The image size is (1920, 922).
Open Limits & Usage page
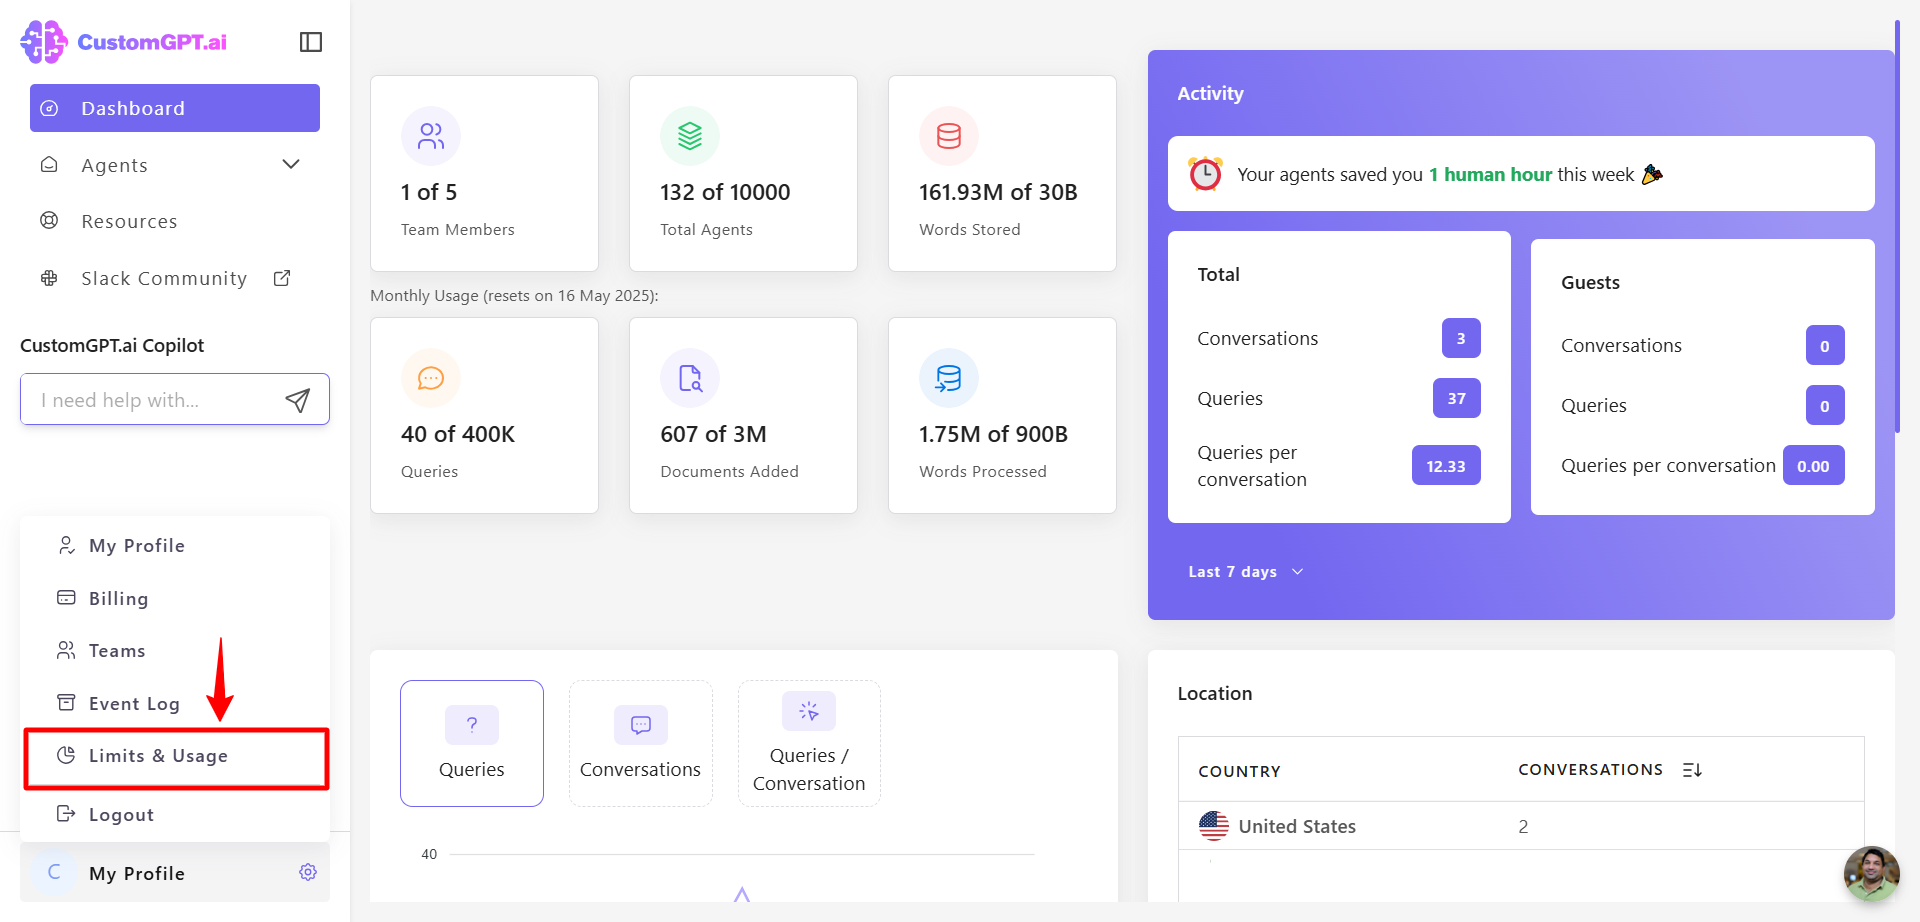point(176,757)
